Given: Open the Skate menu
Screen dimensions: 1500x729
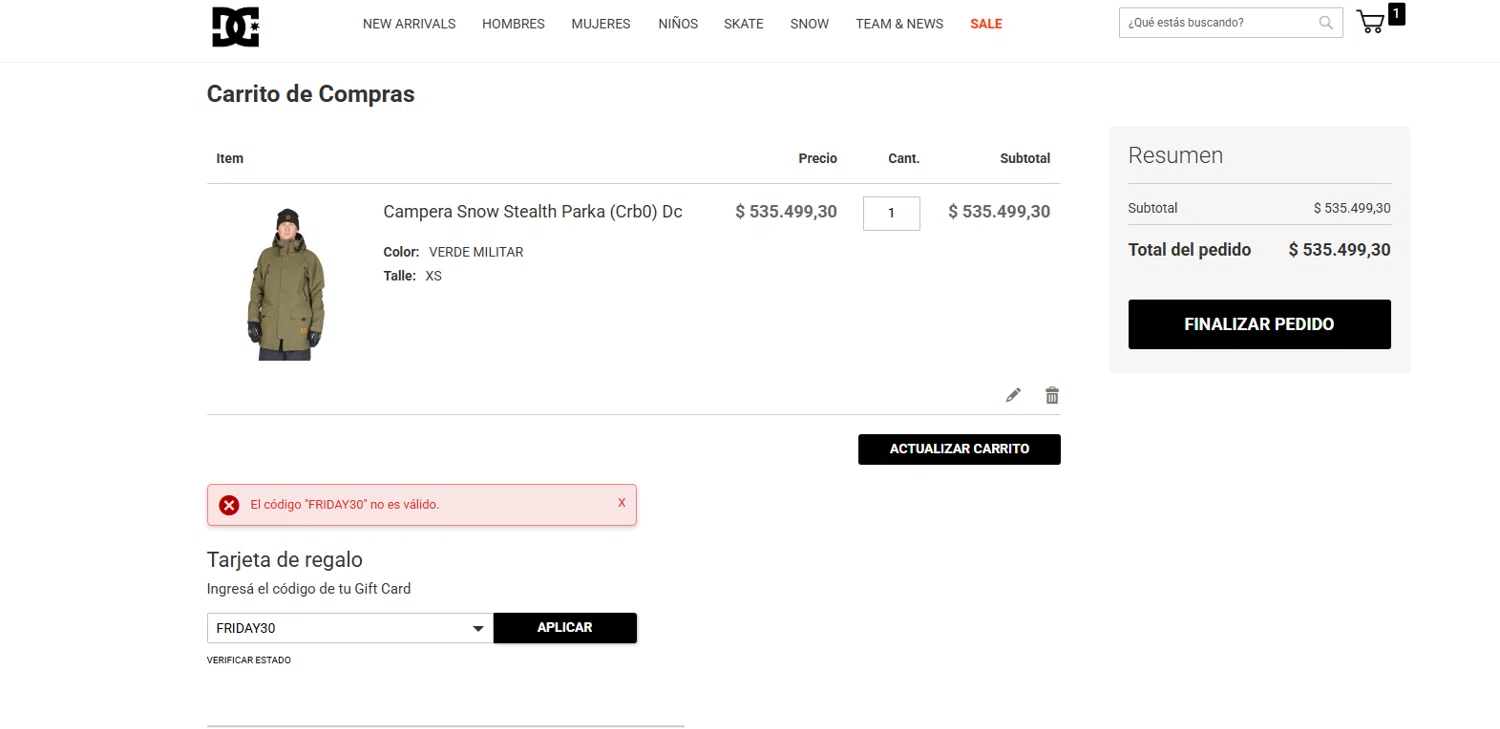Looking at the screenshot, I should (x=743, y=24).
